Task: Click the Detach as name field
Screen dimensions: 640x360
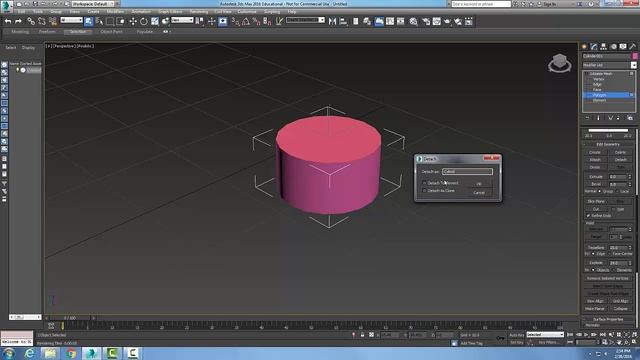Action: 467,171
